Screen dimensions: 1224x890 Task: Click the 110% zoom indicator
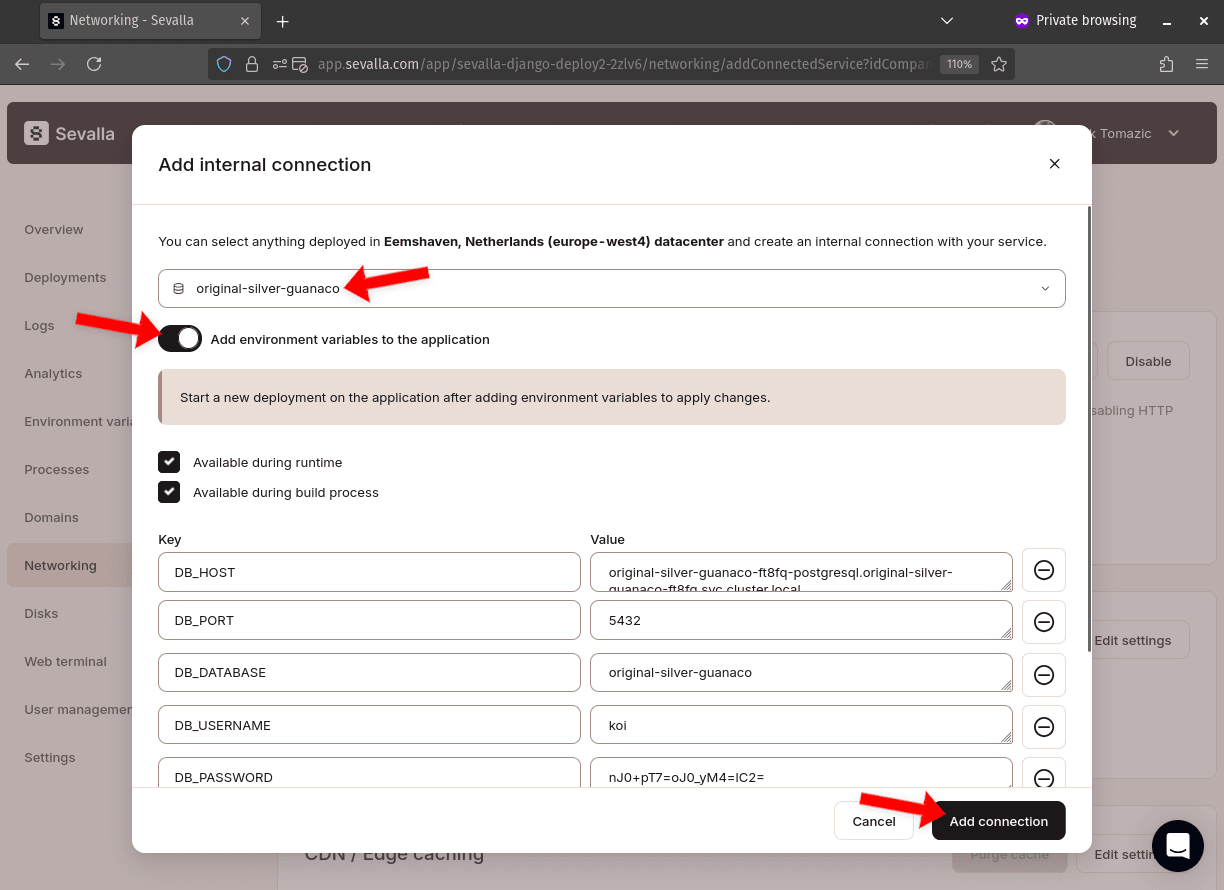coord(958,63)
